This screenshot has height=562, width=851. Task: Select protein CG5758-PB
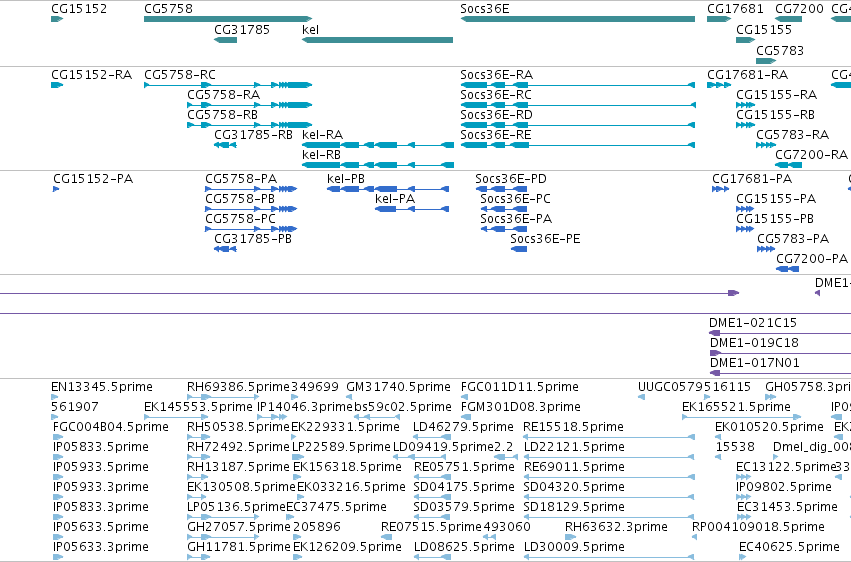[x=251, y=209]
